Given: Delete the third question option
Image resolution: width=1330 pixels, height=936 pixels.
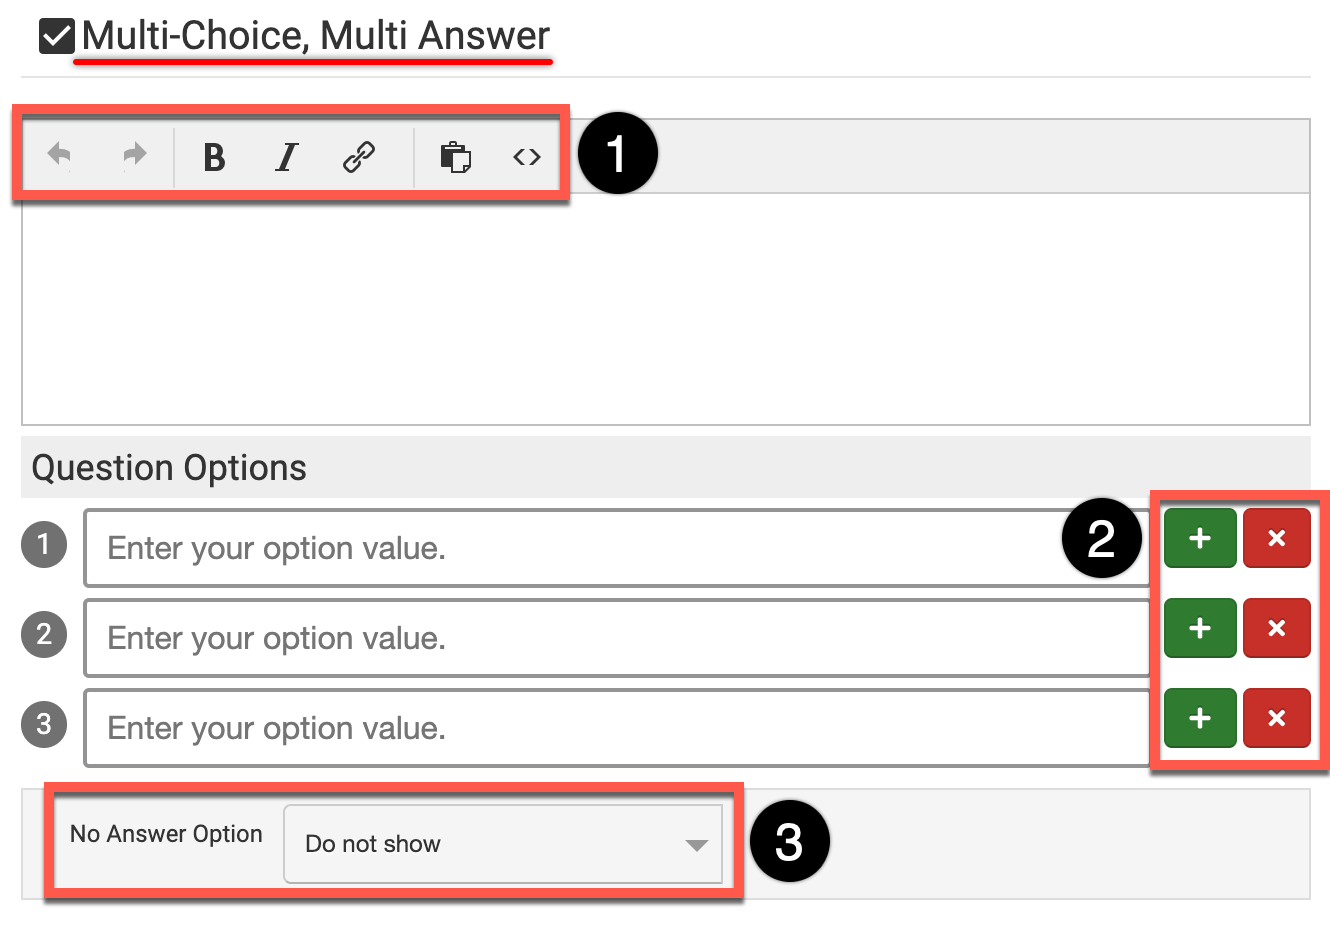Looking at the screenshot, I should (1276, 718).
